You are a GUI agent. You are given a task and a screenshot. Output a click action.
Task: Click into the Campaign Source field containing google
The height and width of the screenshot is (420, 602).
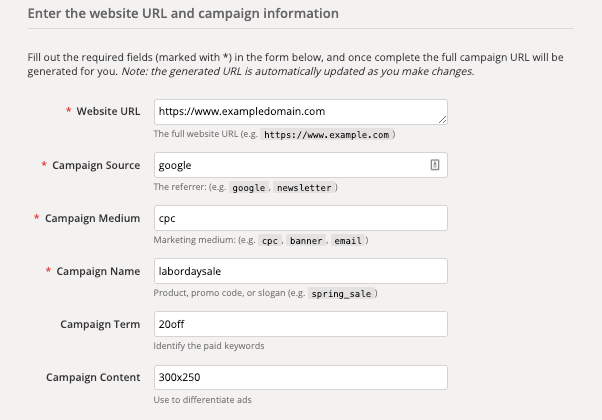[301, 165]
